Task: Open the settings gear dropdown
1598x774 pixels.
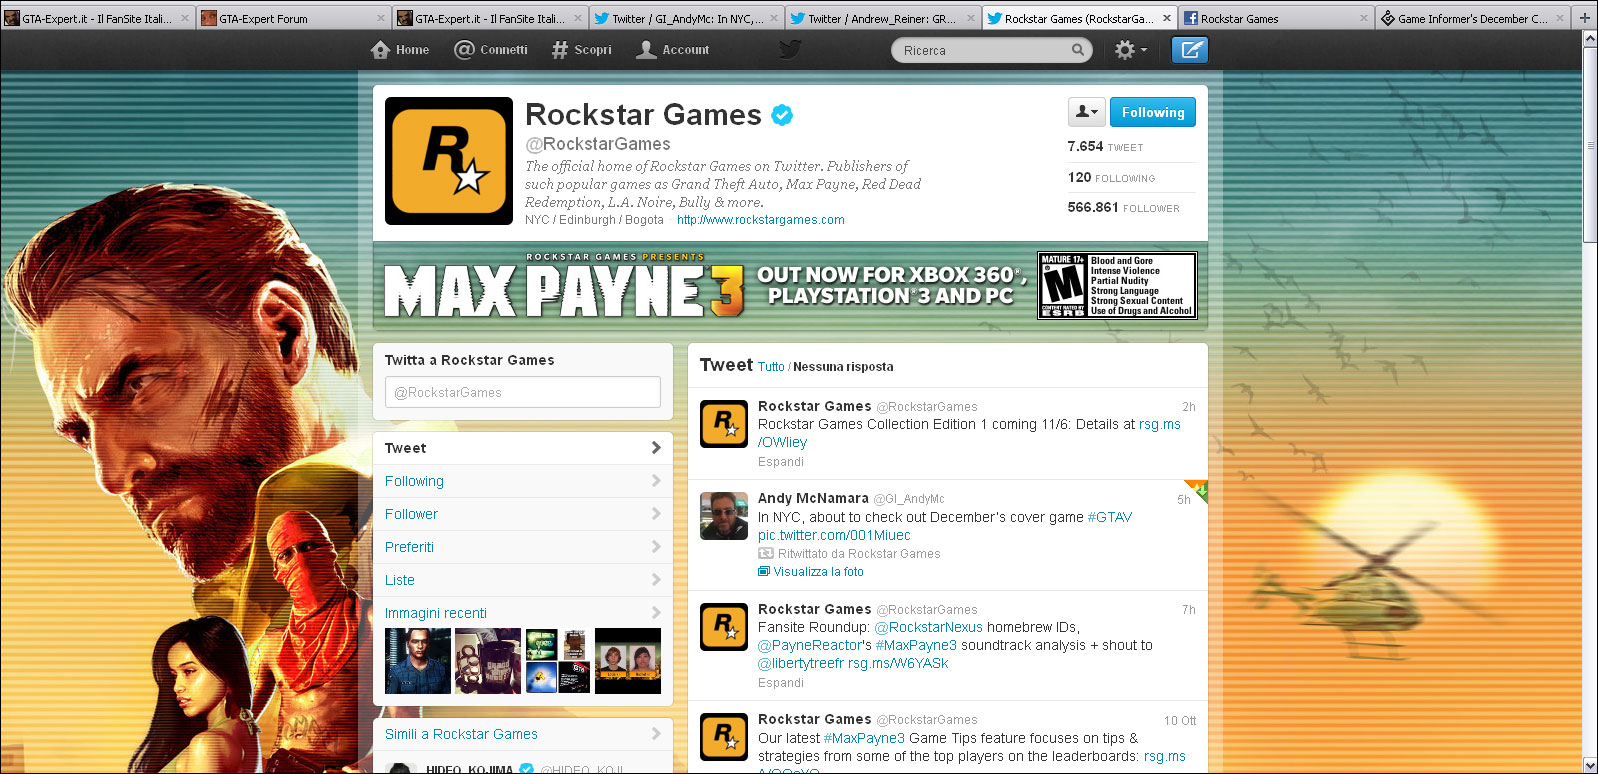Action: click(x=1130, y=50)
